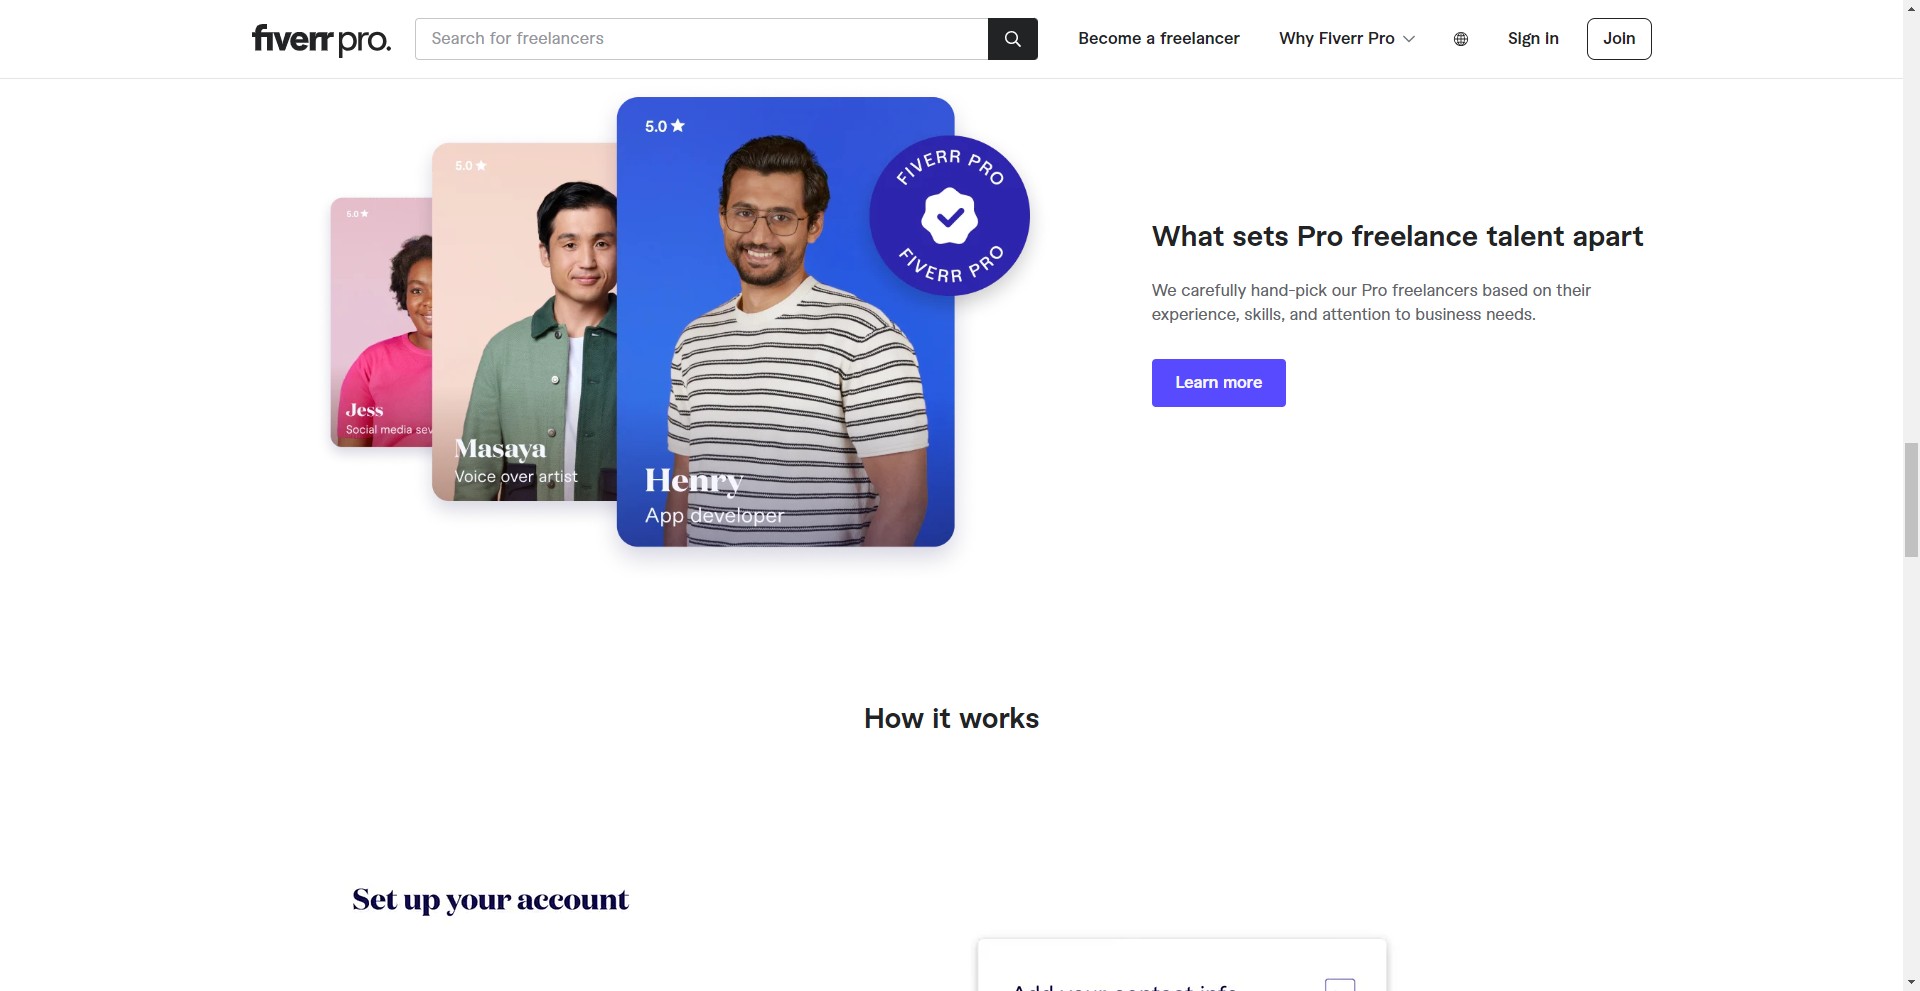Select Jess Social media card
This screenshot has height=991, width=1920.
point(381,322)
